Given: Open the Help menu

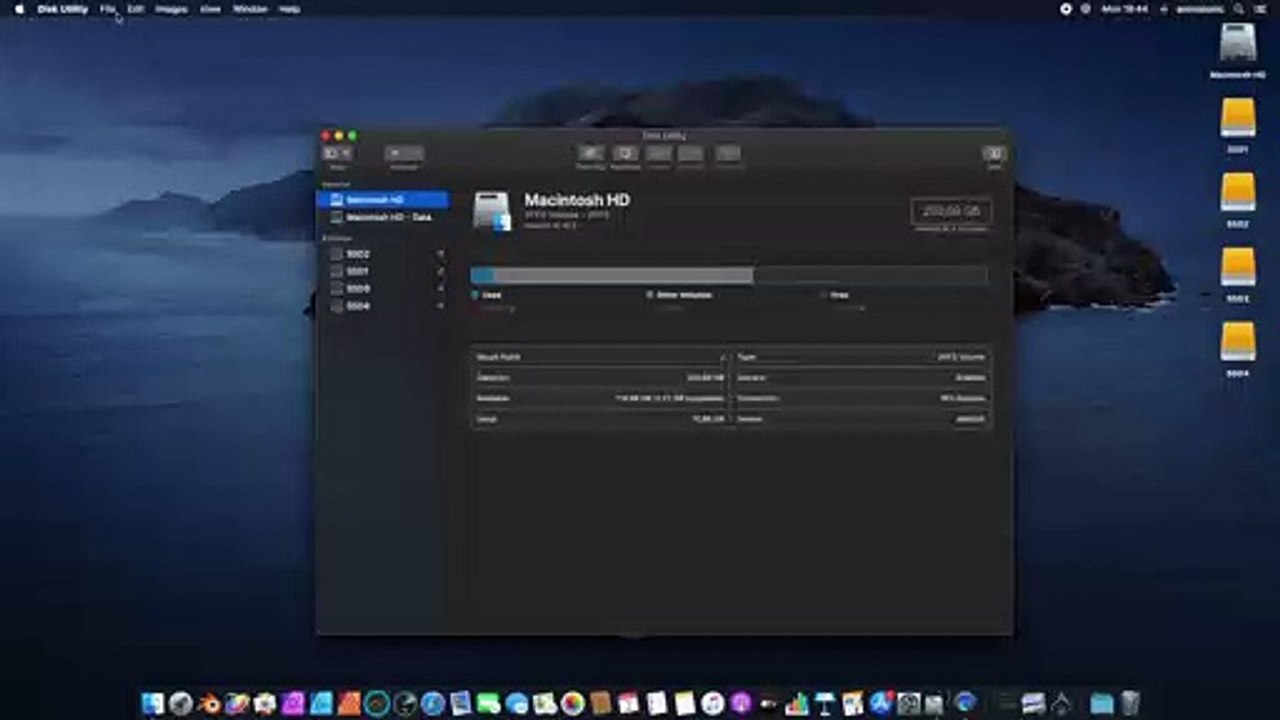Looking at the screenshot, I should pyautogui.click(x=289, y=9).
